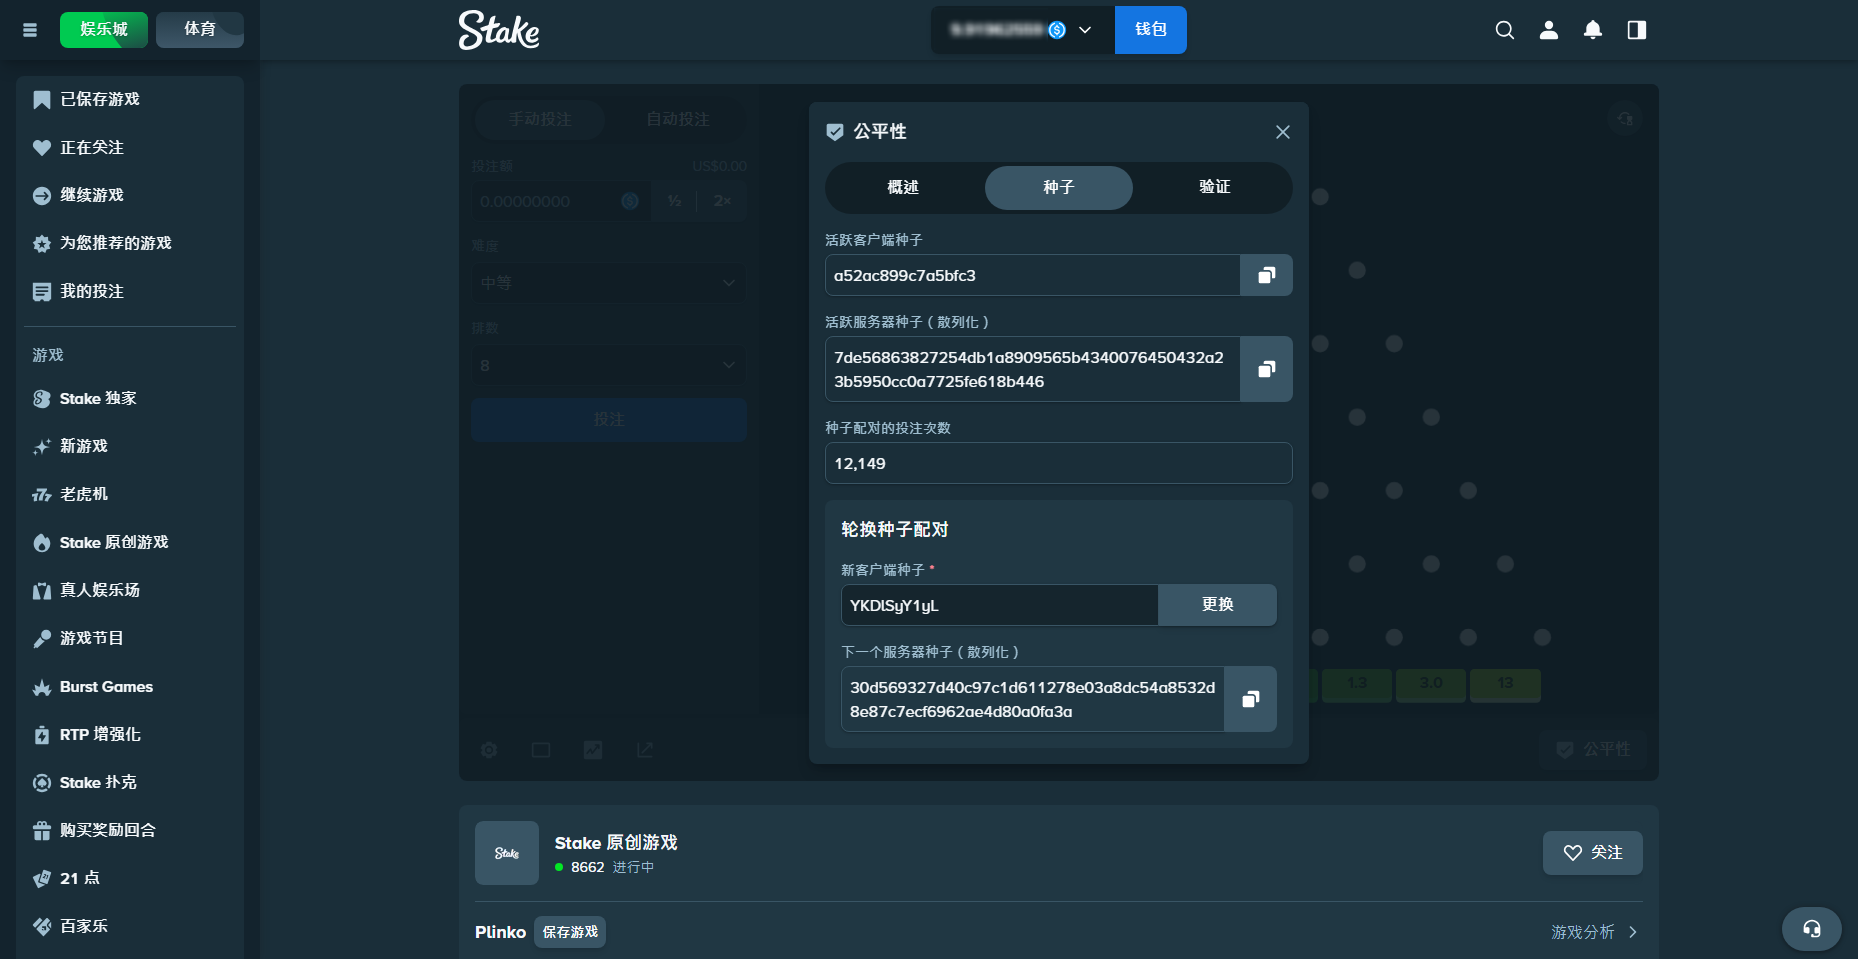The image size is (1858, 959).
Task: Open the live support headset button
Action: coord(1812,929)
